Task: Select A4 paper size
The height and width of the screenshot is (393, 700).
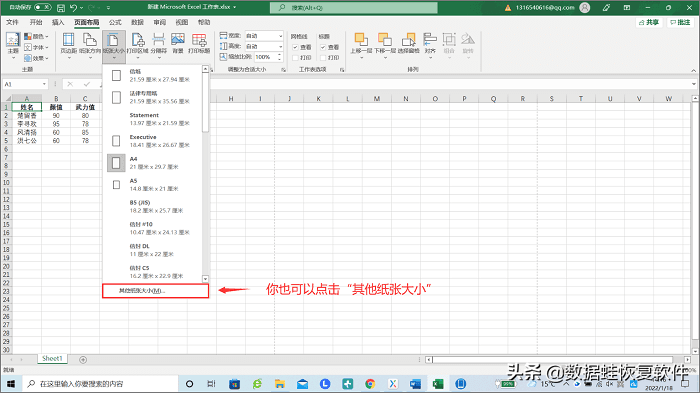Action: [x=152, y=163]
